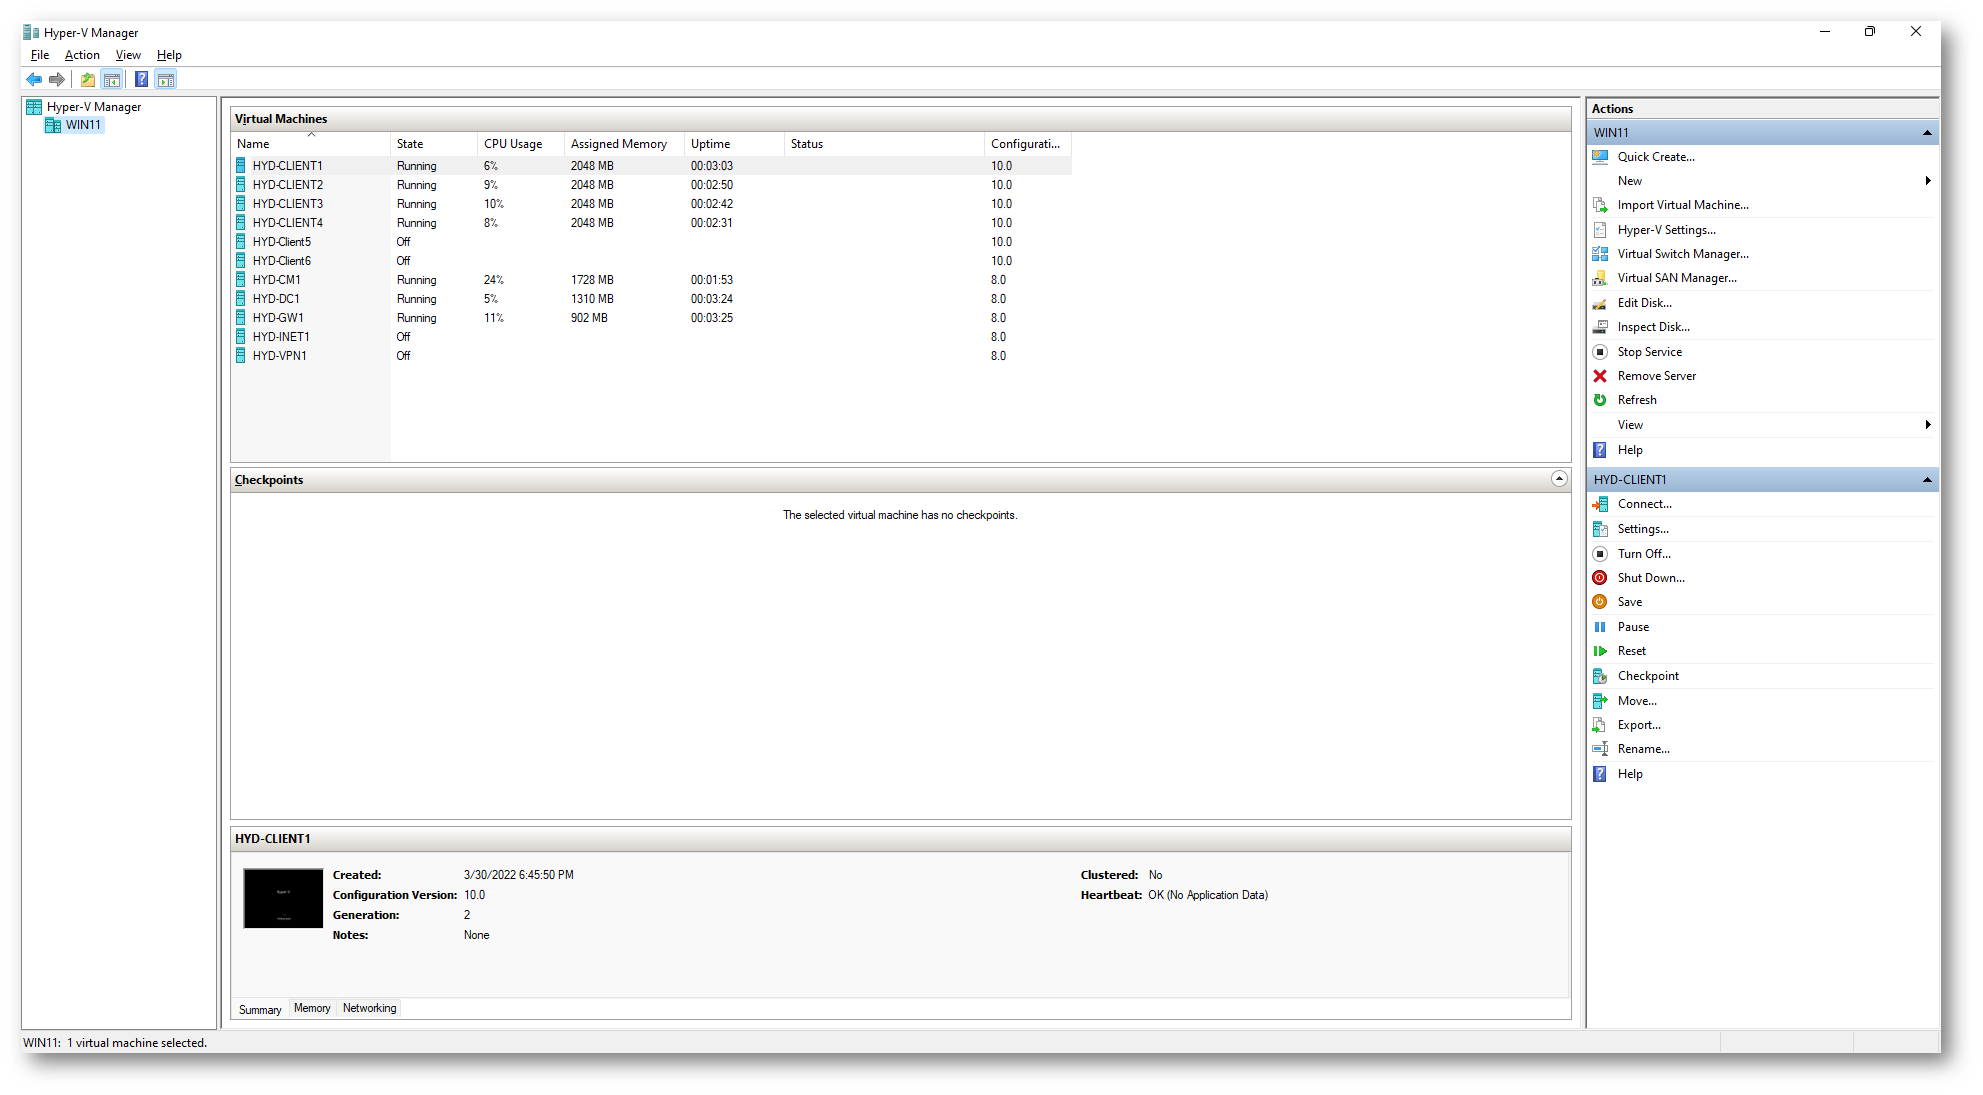Image resolution: width=1983 pixels, height=1095 pixels.
Task: Collapse the HYD-CLIENT1 actions section
Action: (1927, 480)
